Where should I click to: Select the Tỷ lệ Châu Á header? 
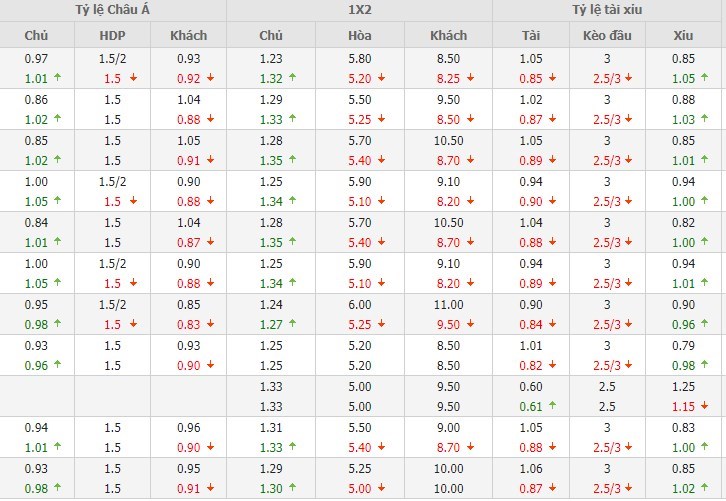click(x=113, y=10)
